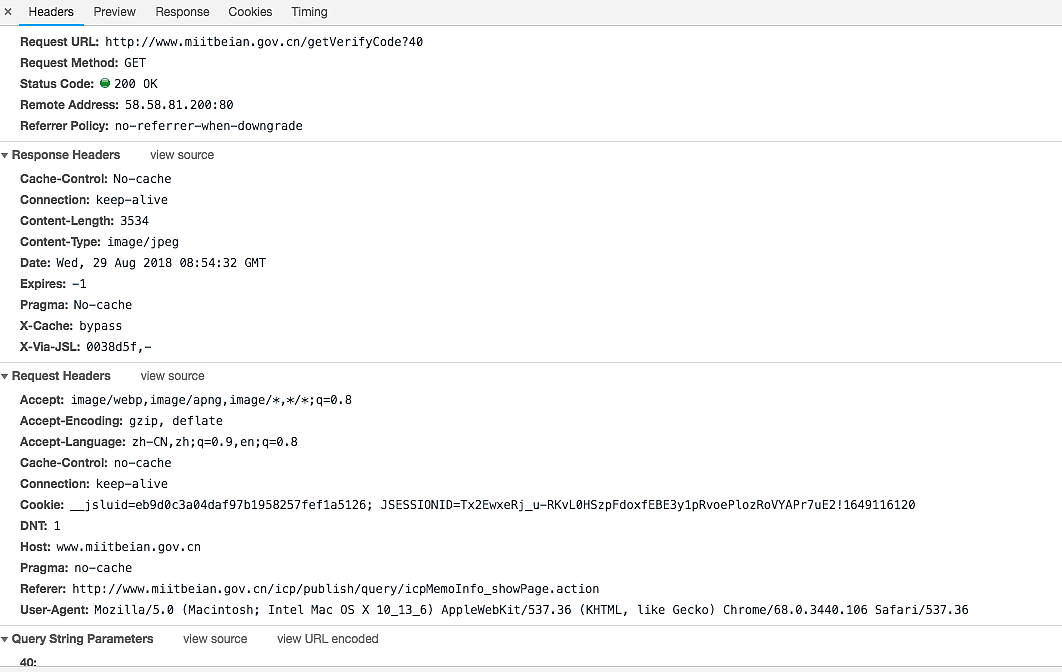1062x672 pixels.
Task: Switch to the Cookies tab
Action: click(250, 12)
